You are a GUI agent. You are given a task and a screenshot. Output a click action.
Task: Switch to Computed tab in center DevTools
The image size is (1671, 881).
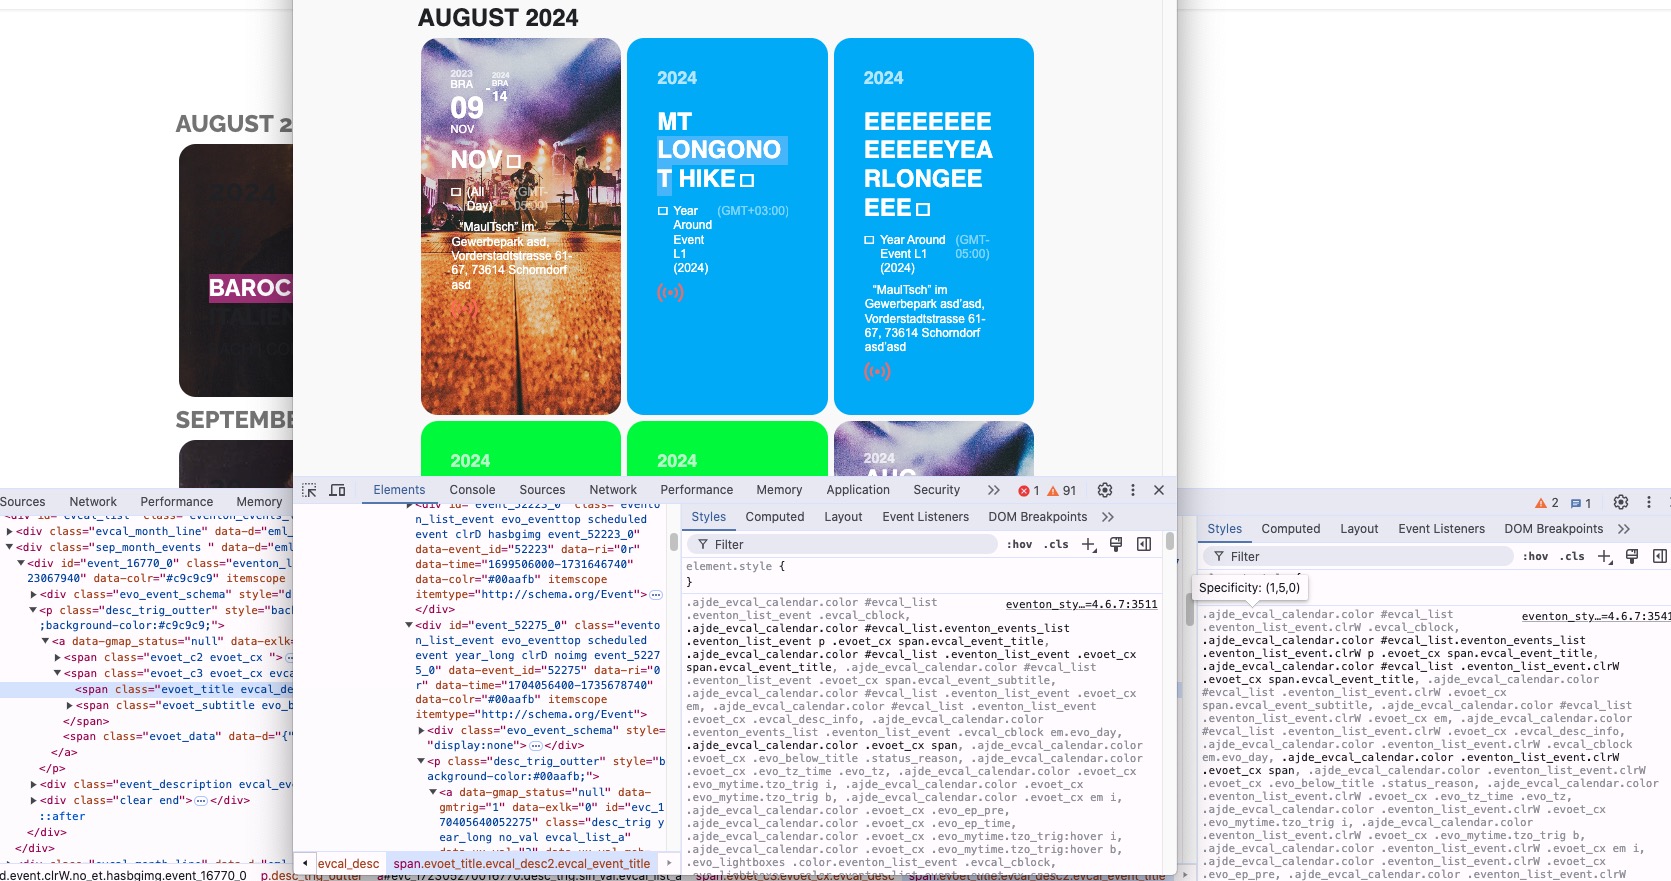775,517
